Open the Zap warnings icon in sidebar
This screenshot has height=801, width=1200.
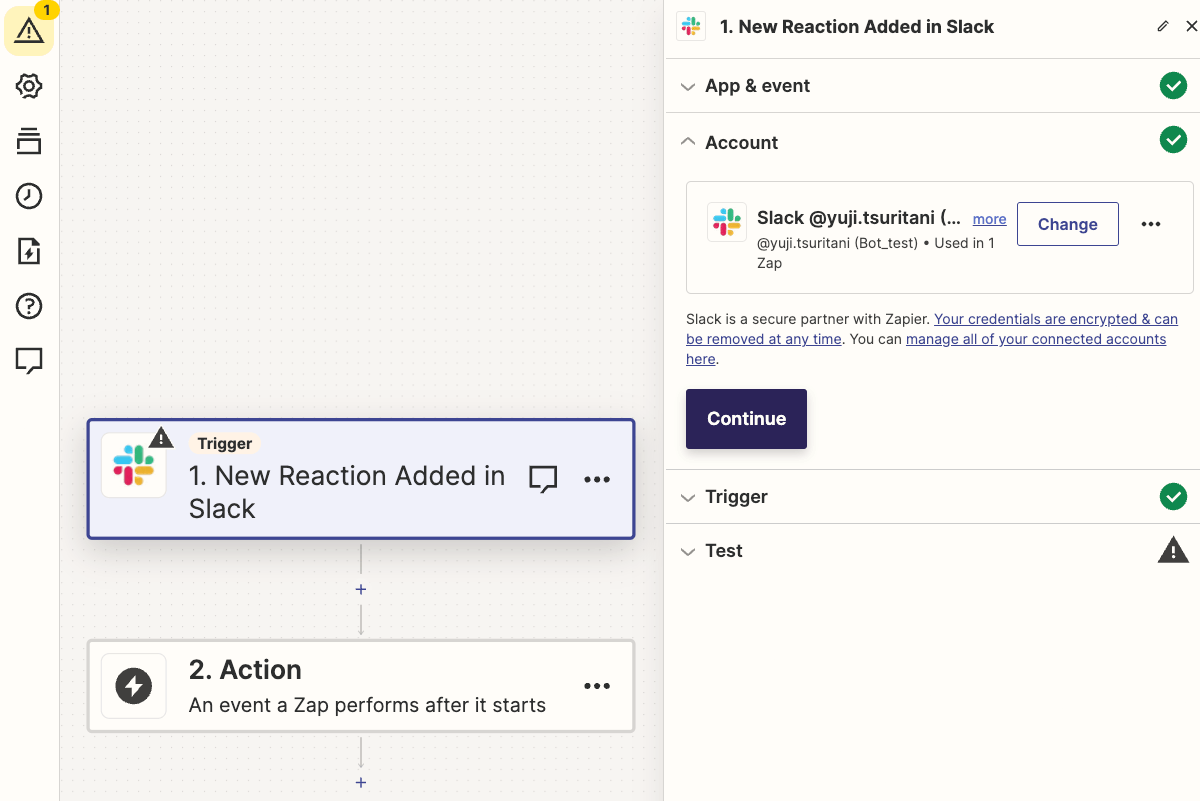click(30, 31)
